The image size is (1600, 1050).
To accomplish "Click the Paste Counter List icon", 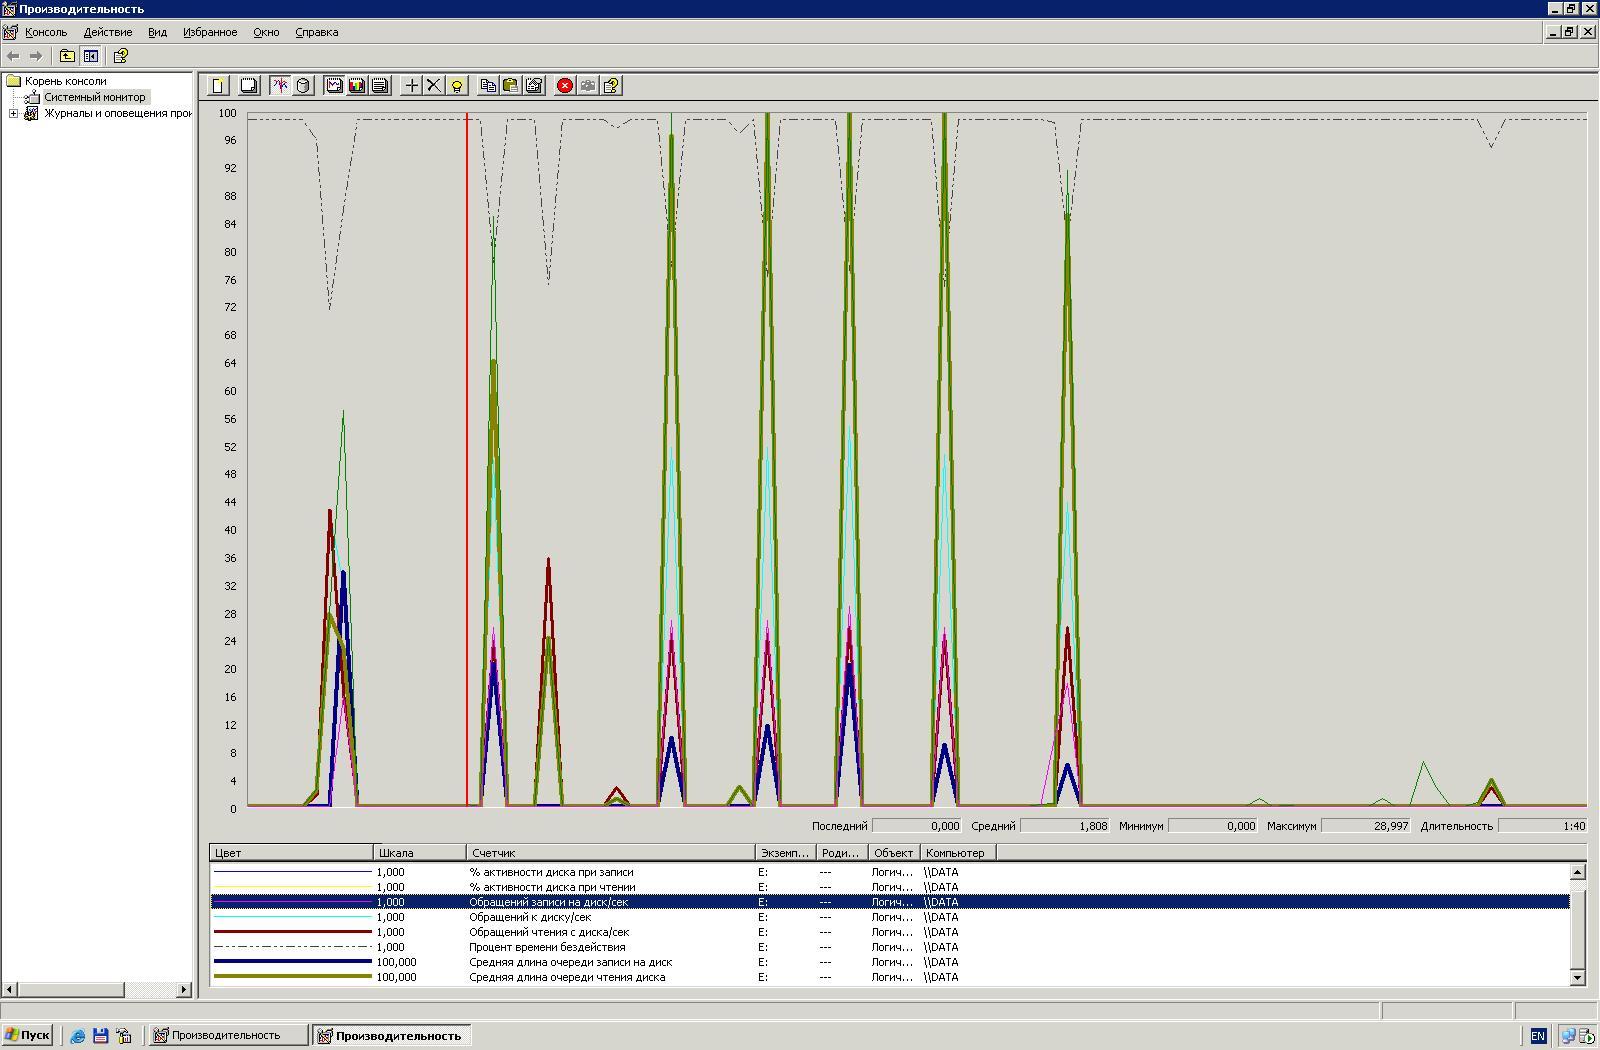I will pos(510,86).
